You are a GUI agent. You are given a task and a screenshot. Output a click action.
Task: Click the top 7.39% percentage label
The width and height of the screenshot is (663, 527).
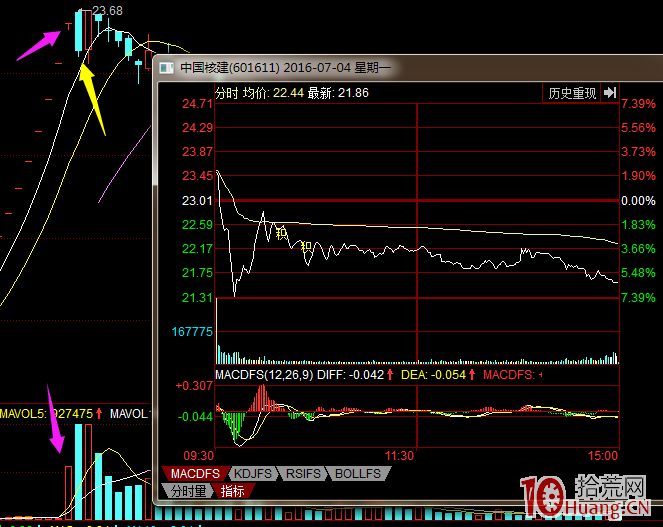point(638,104)
